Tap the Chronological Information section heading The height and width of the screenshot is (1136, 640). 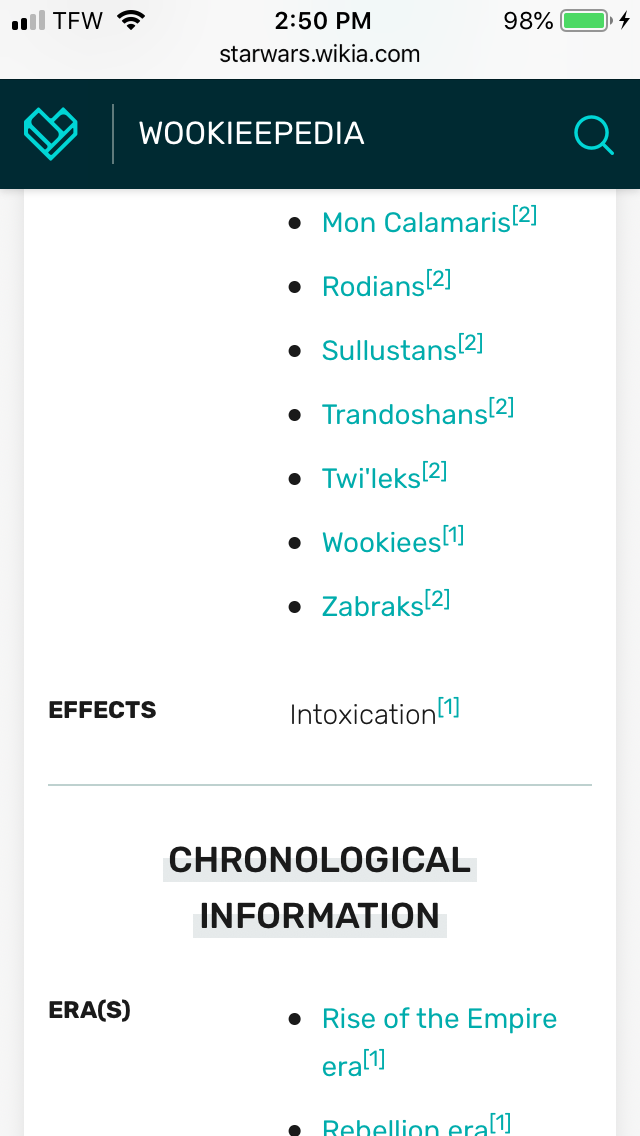coord(320,888)
